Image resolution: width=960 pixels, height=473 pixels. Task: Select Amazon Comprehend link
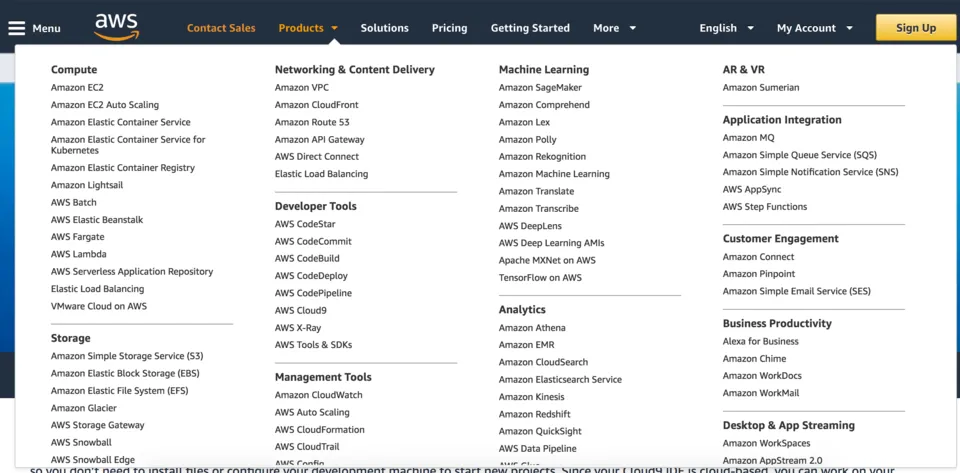[544, 105]
